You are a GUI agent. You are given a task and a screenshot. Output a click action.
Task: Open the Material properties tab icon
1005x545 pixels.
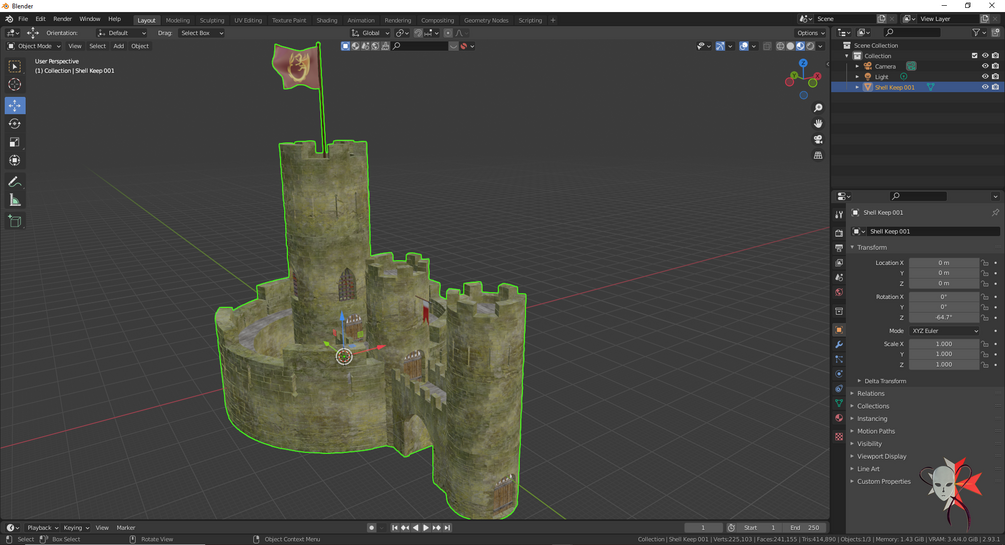839,418
